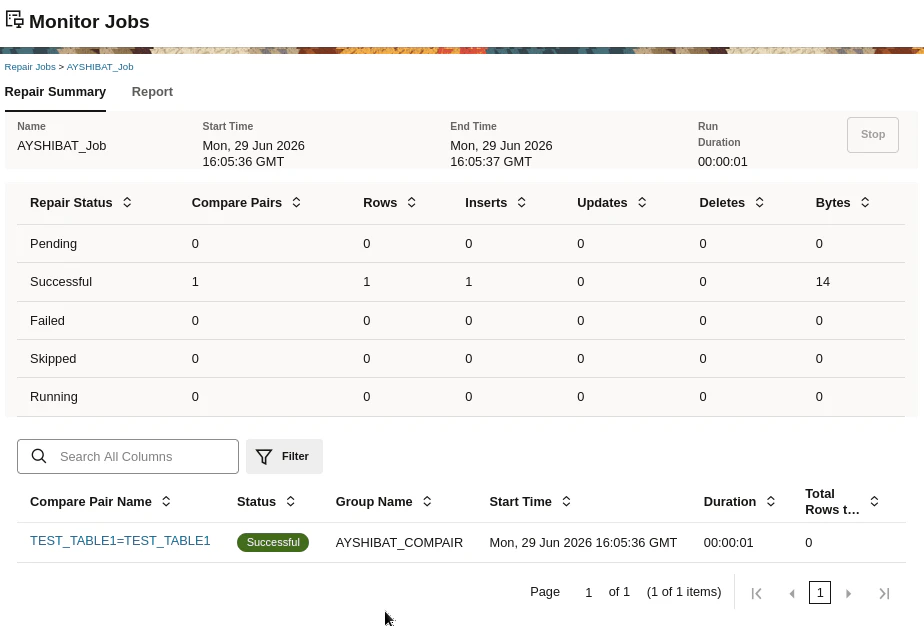Select page number 1 button
The width and height of the screenshot is (924, 626).
[820, 592]
